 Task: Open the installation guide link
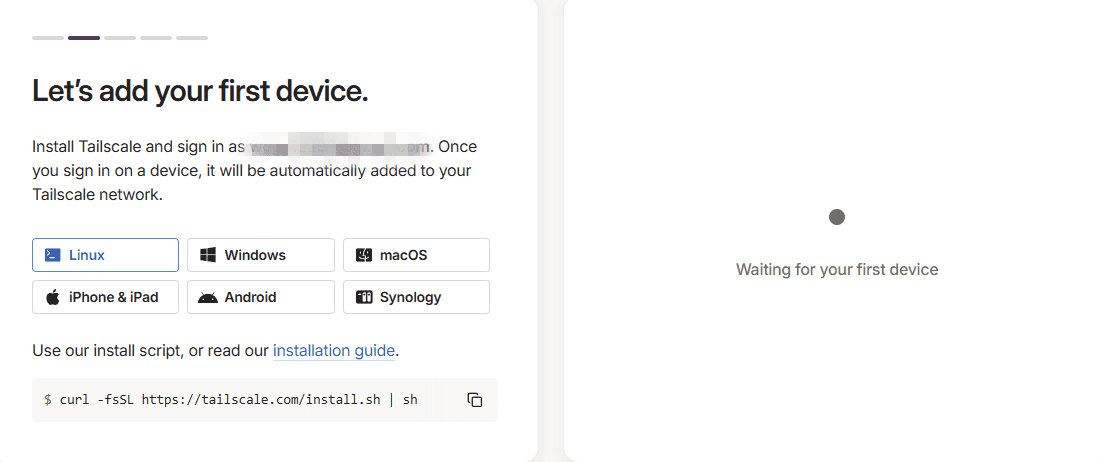click(x=334, y=351)
